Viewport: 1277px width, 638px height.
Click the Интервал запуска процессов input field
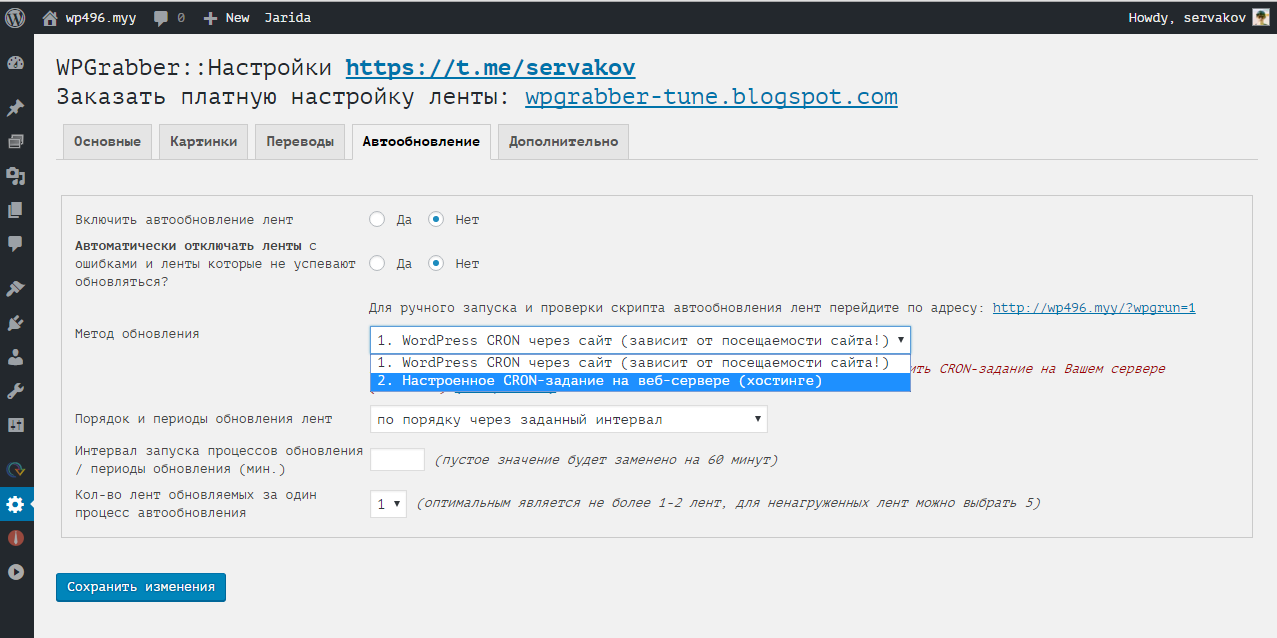(x=398, y=460)
